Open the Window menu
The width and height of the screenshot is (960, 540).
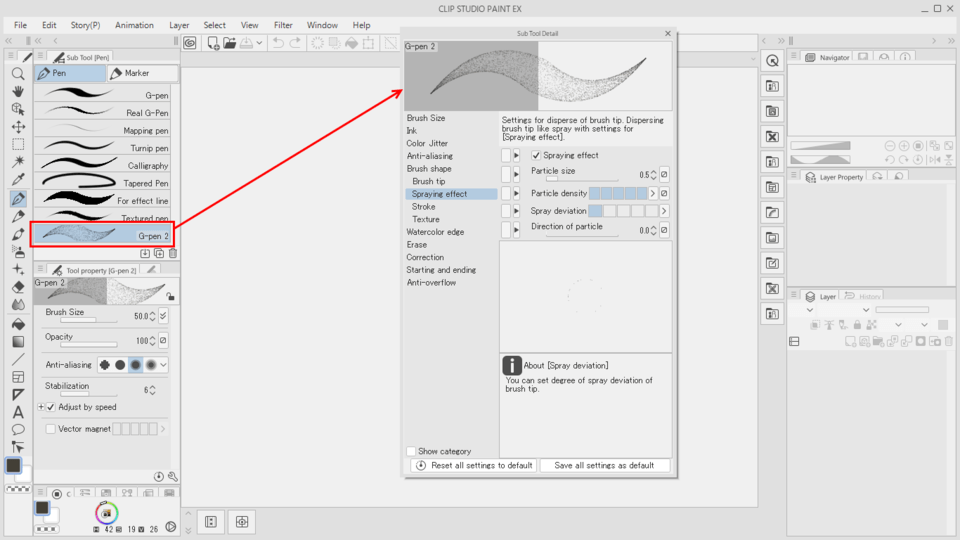tap(322, 25)
